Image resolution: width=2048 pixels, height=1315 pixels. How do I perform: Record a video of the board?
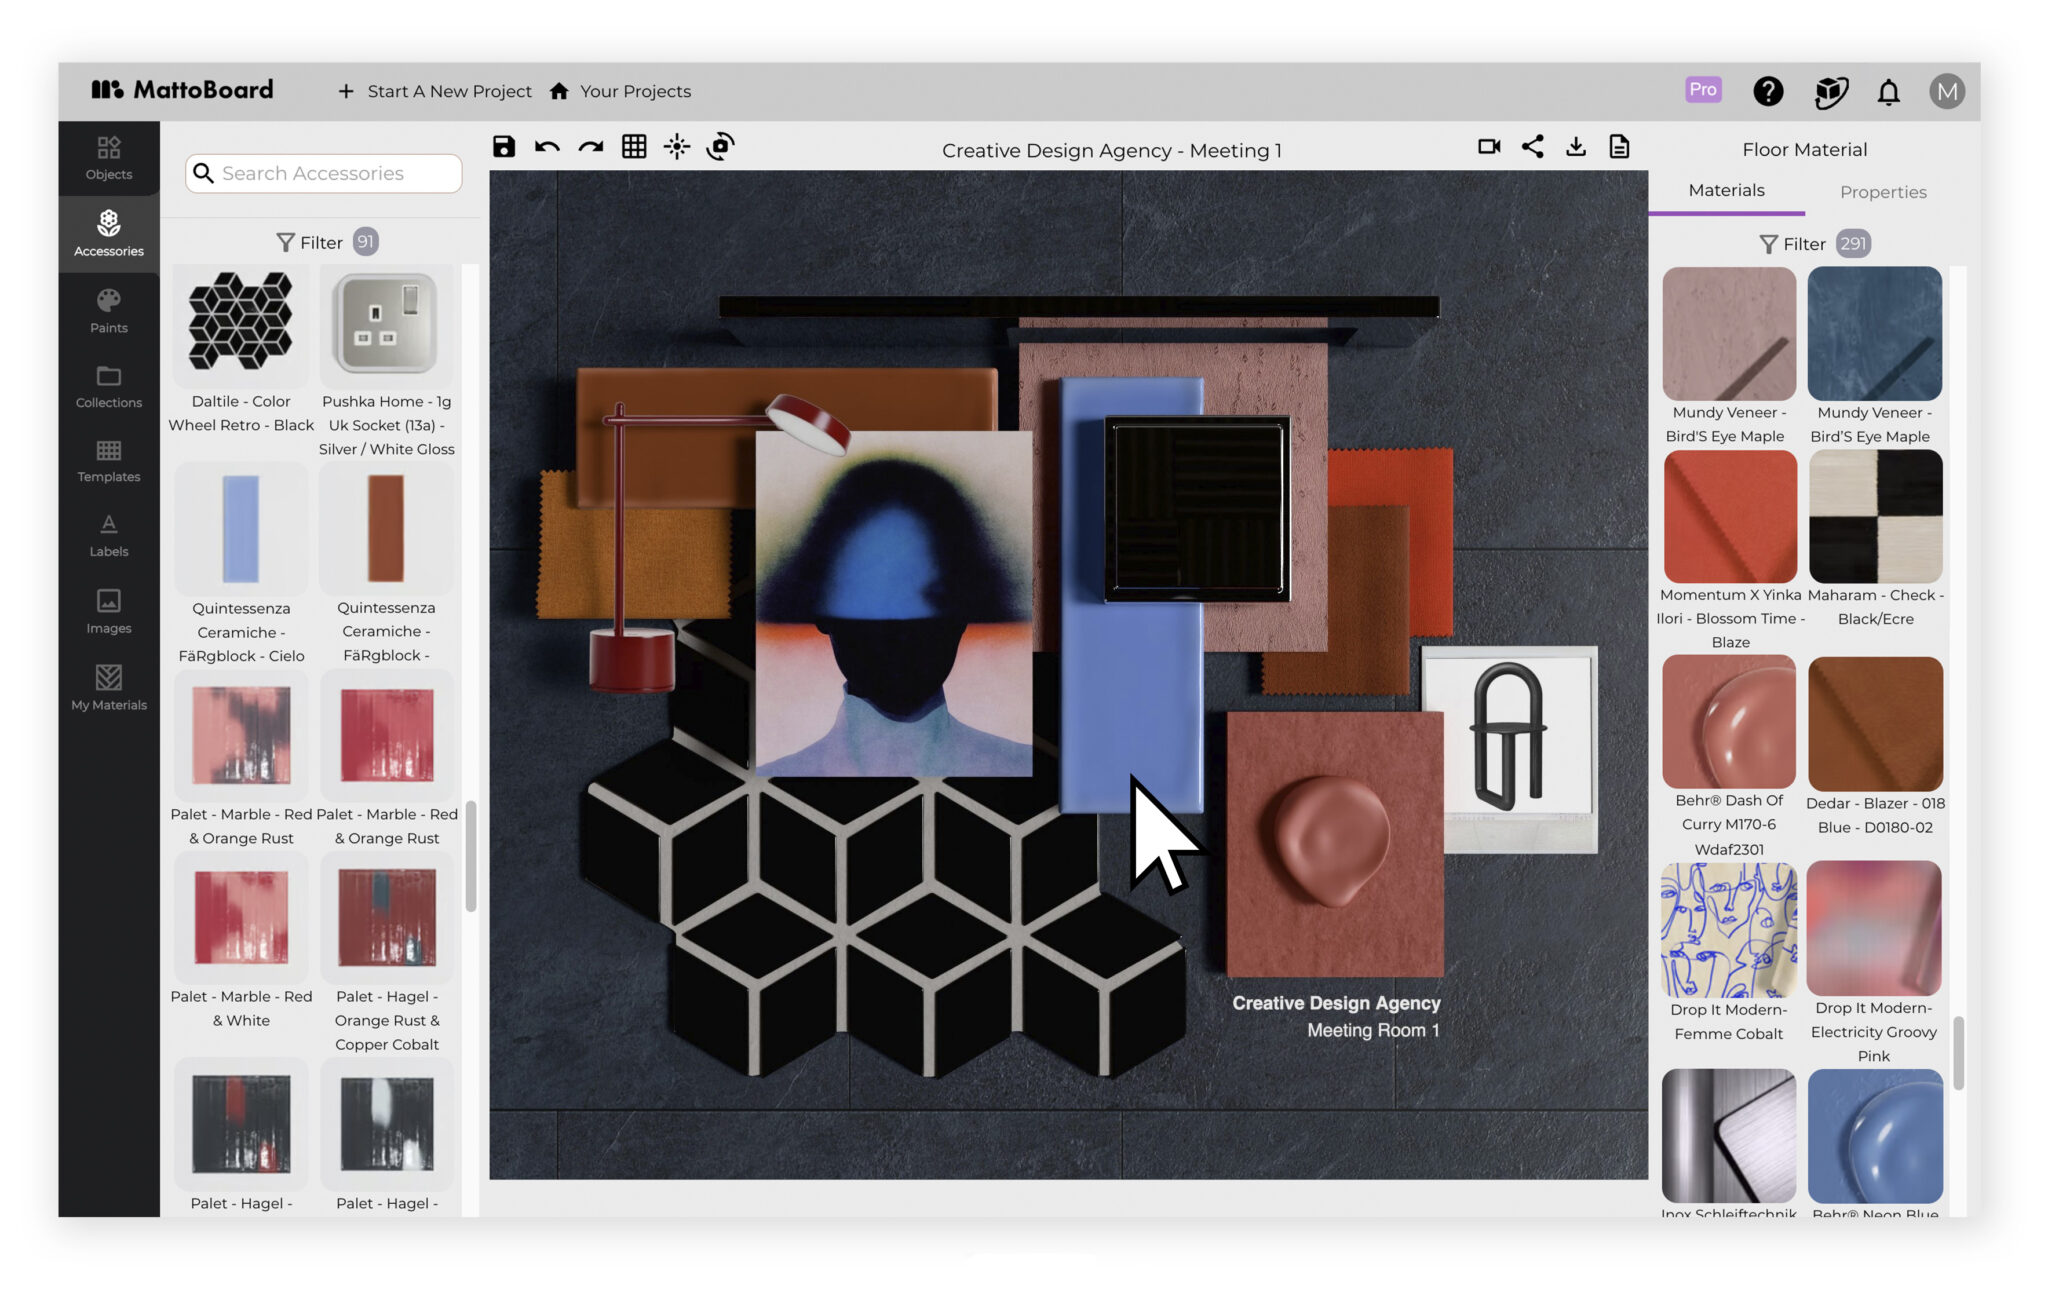pyautogui.click(x=1488, y=145)
